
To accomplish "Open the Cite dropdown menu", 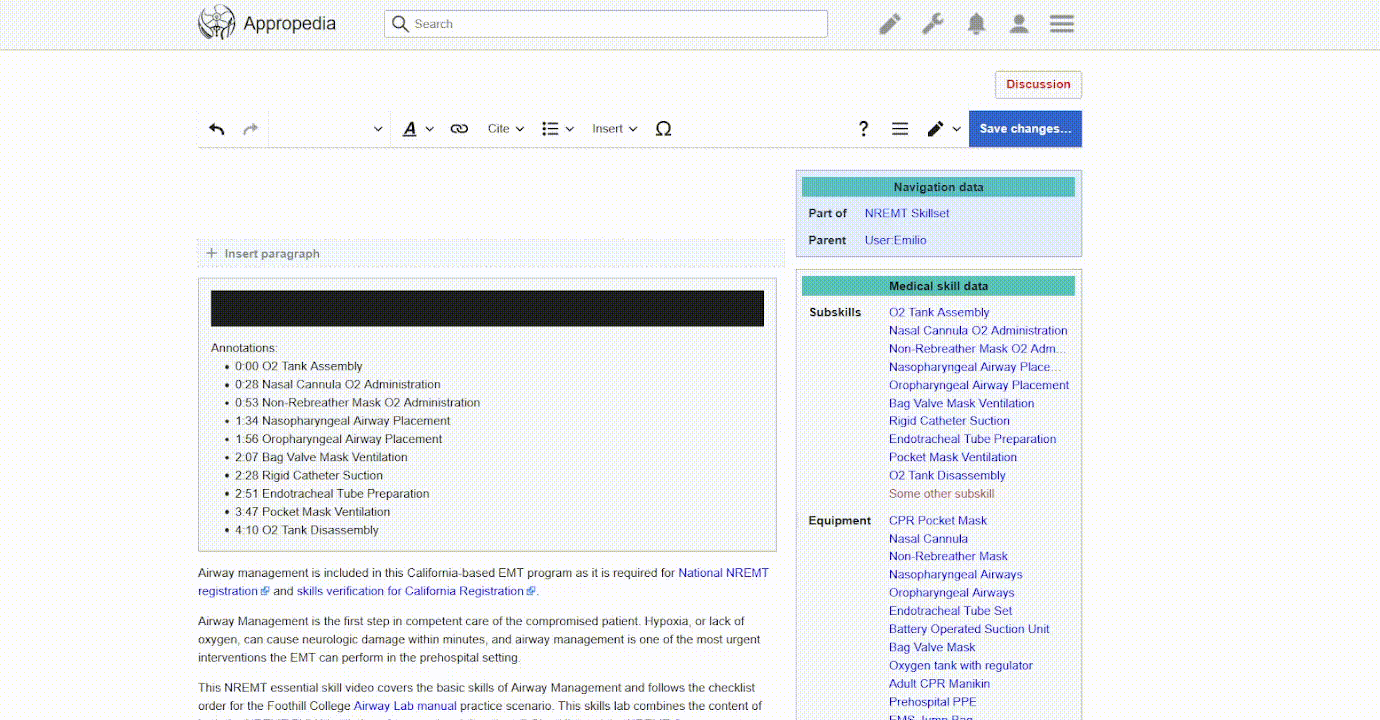I will point(505,129).
